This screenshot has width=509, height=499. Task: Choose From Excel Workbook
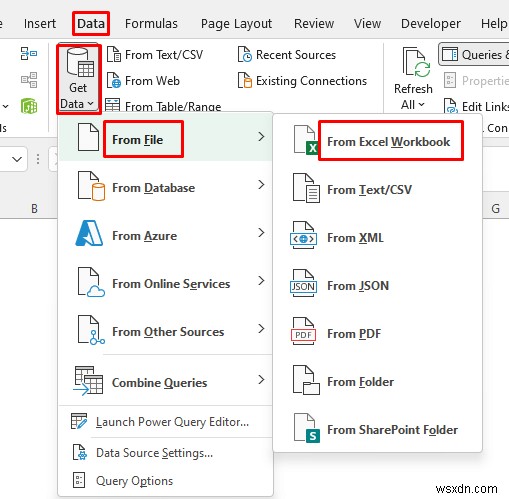pyautogui.click(x=388, y=142)
